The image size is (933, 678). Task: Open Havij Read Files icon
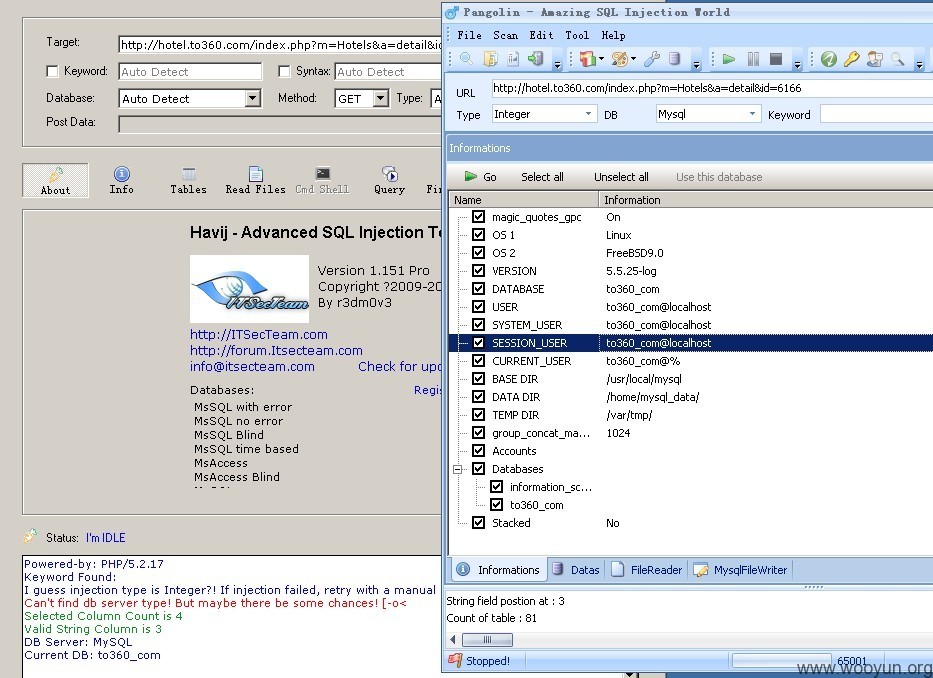(255, 180)
